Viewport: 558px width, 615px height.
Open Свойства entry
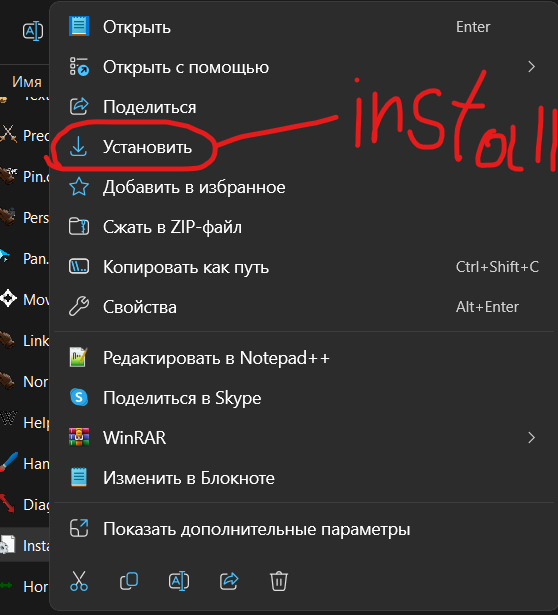pos(303,307)
